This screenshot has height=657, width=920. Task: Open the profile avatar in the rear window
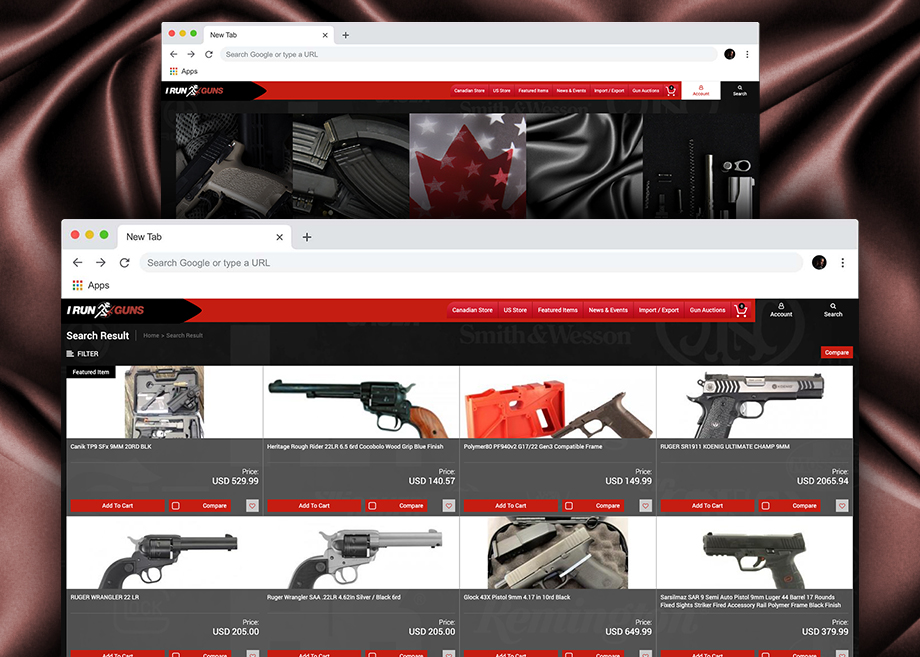click(730, 54)
